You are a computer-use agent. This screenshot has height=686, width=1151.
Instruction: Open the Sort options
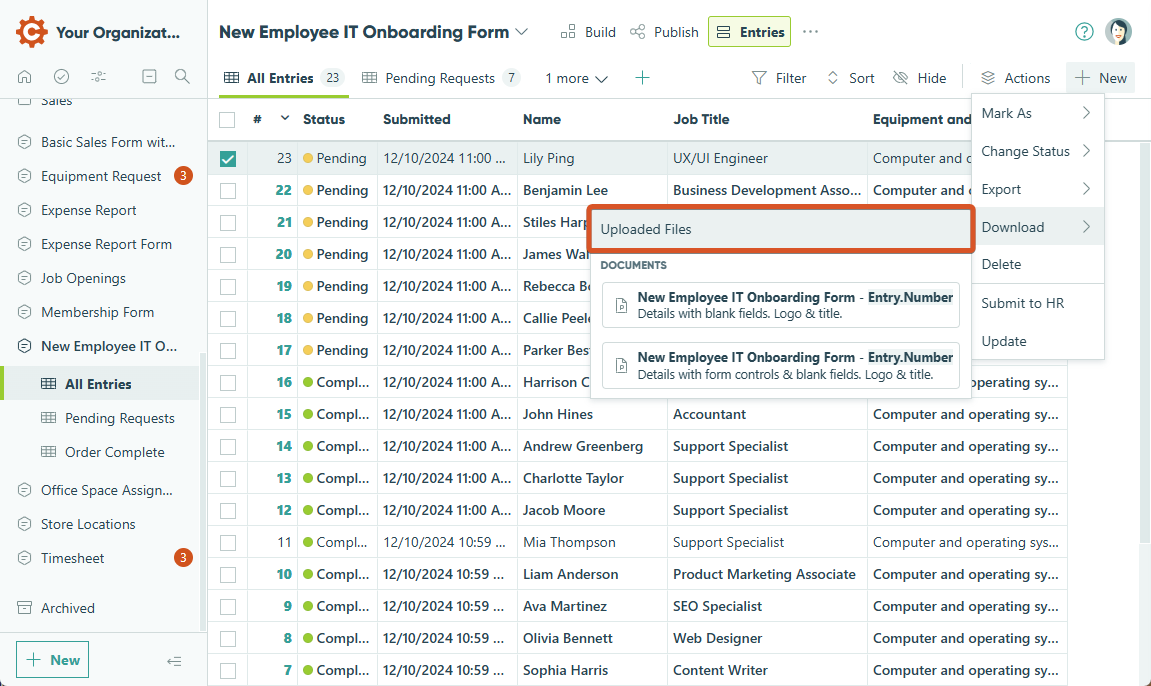tap(851, 78)
